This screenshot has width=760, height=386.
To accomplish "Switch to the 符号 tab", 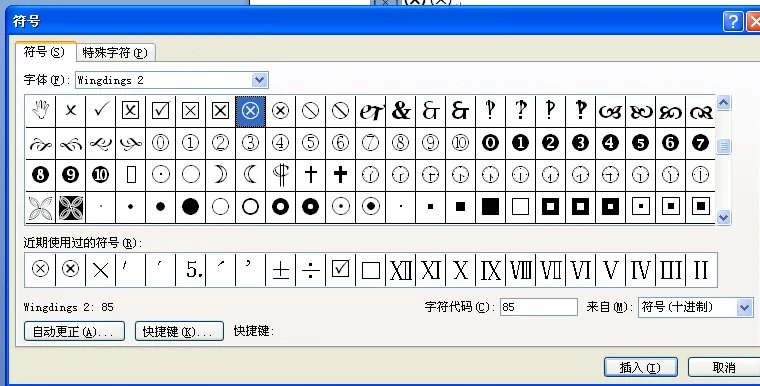I will (x=45, y=51).
